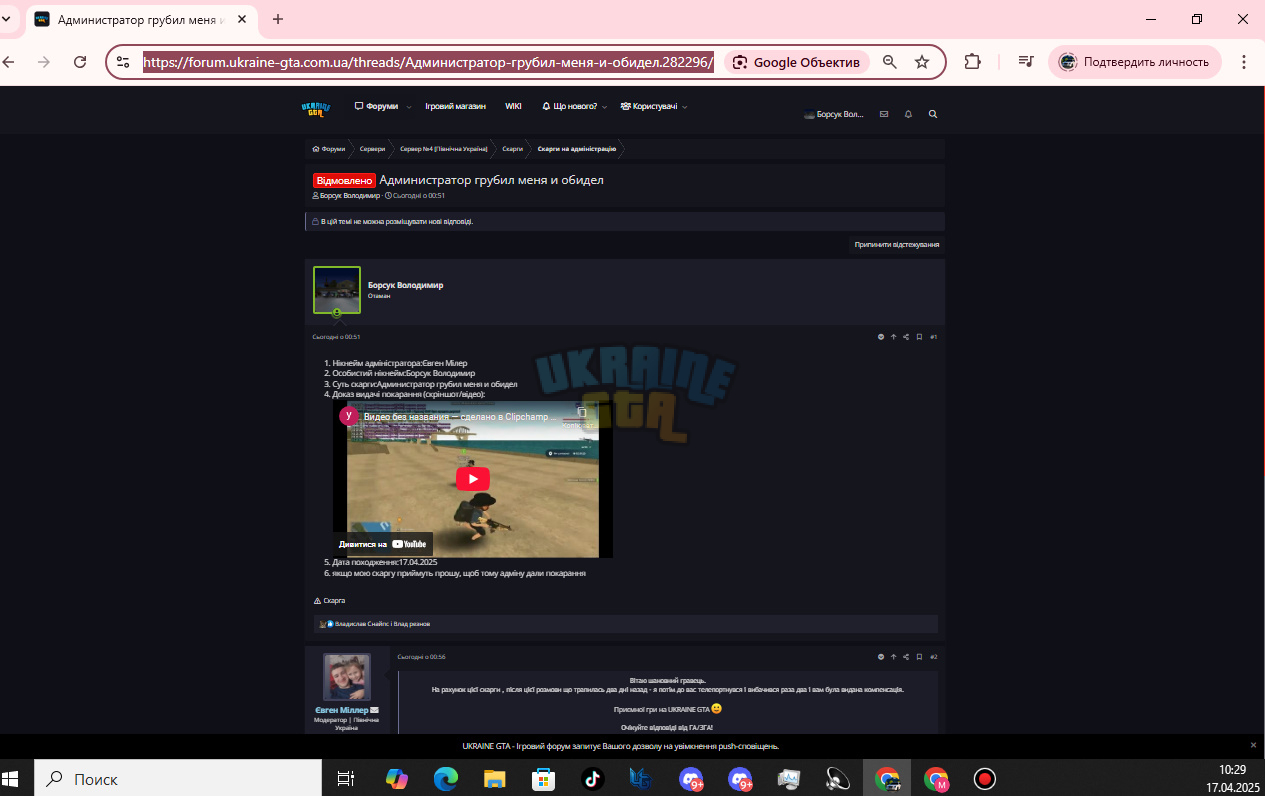Open Борсук Володимир author link under title

point(350,196)
